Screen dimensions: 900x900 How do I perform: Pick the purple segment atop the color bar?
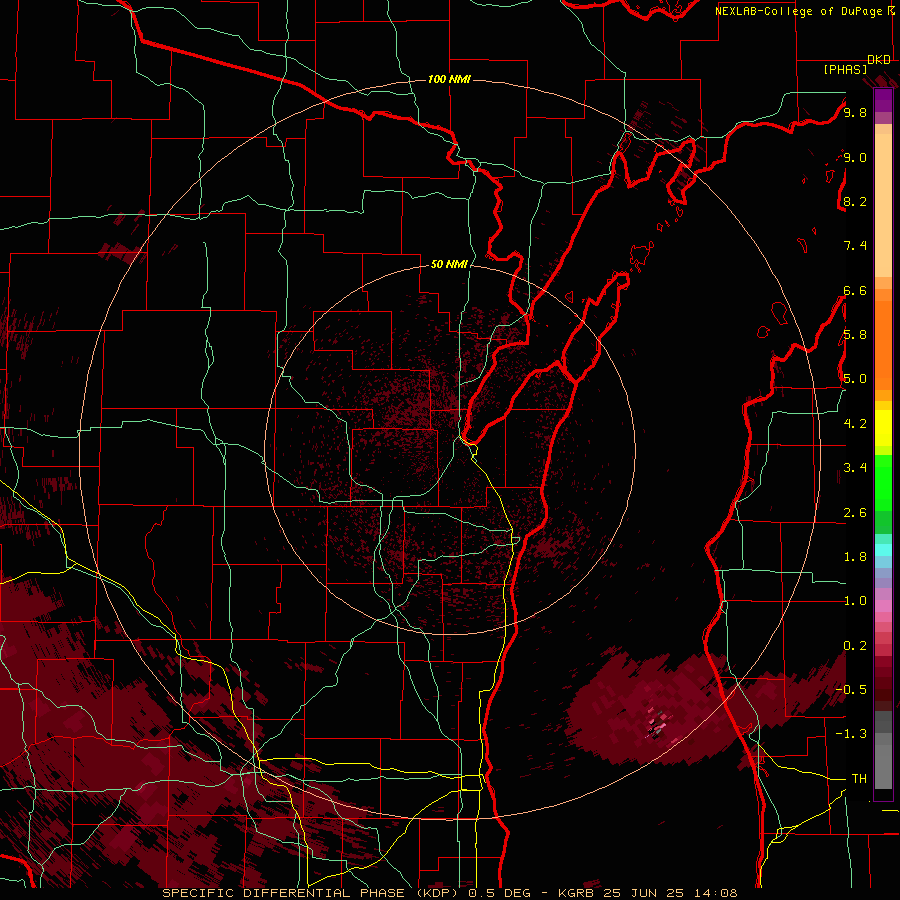(x=883, y=100)
